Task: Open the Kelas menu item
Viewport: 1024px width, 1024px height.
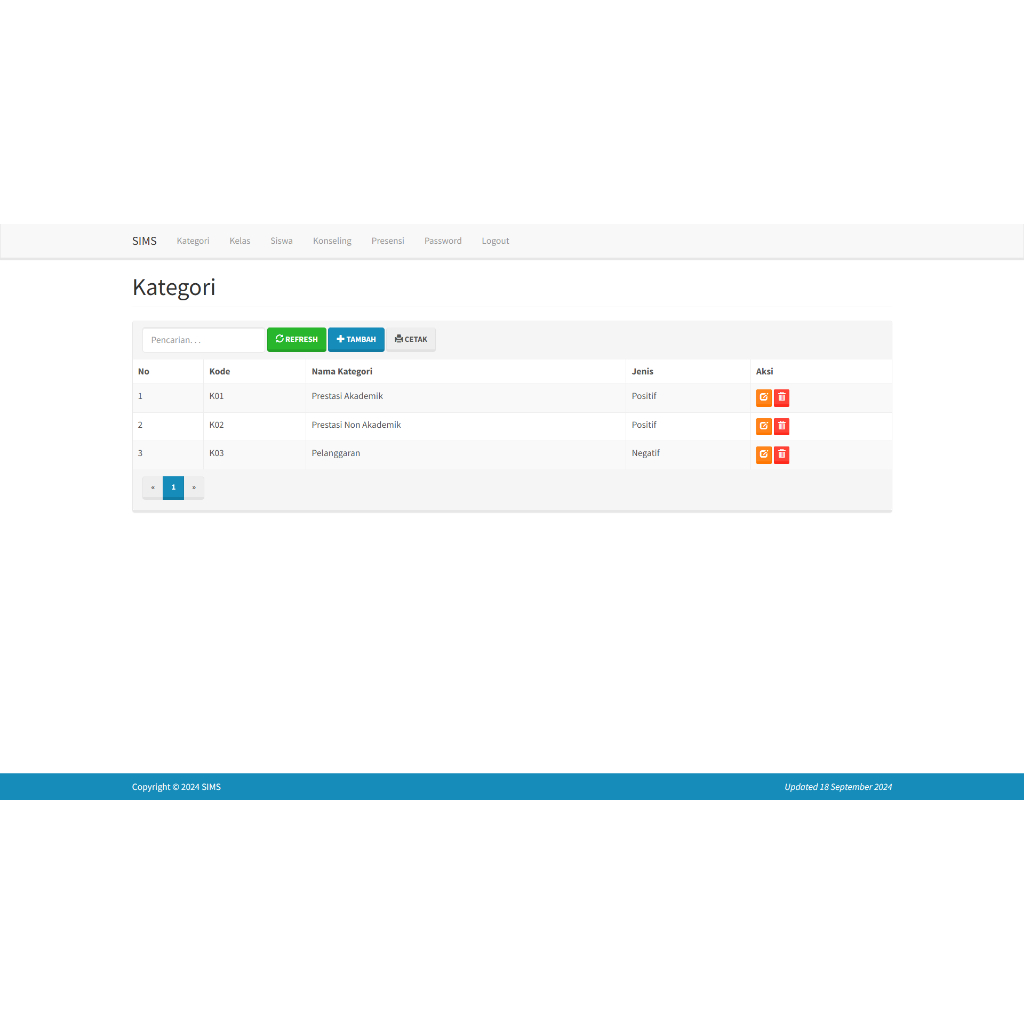Action: tap(239, 240)
